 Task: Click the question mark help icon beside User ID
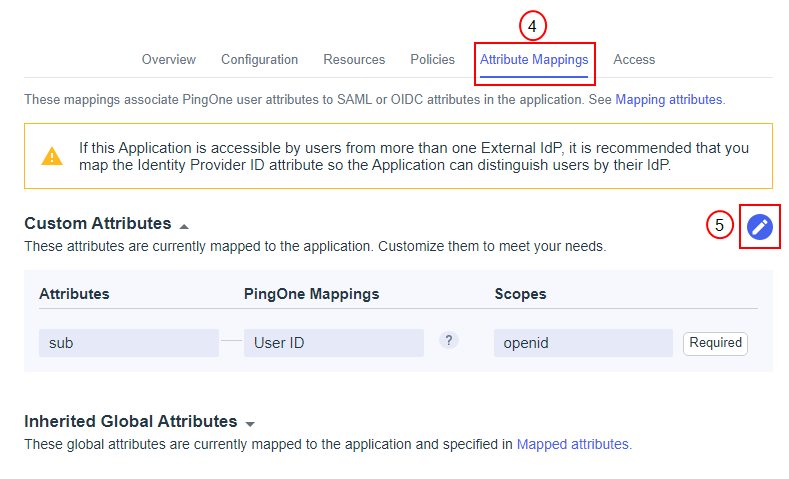(448, 341)
